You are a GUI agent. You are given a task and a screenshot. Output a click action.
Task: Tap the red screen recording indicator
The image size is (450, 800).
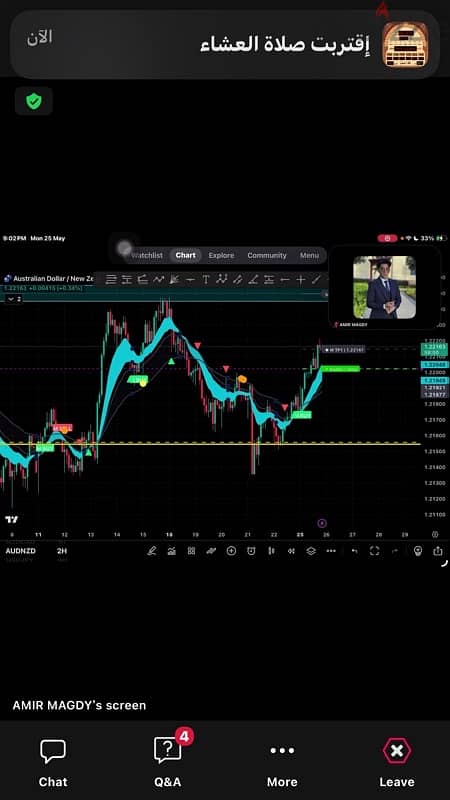[388, 238]
